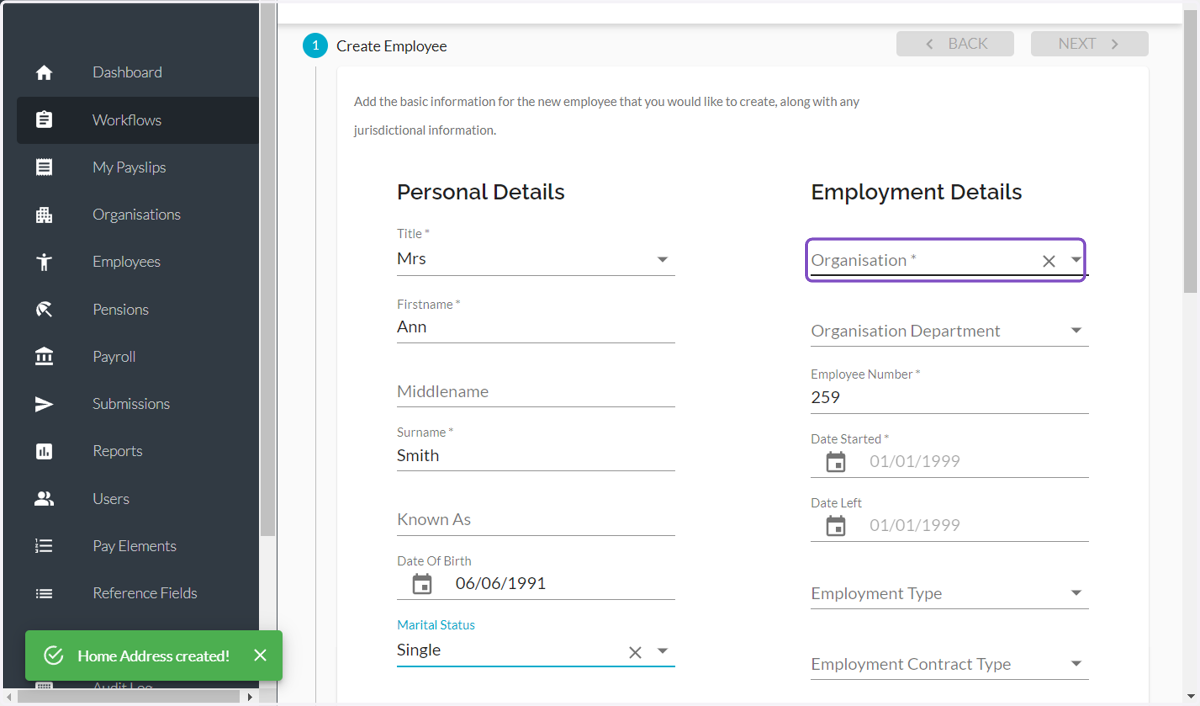
Task: Expand the Organisation dropdown arrow
Action: (x=1076, y=260)
